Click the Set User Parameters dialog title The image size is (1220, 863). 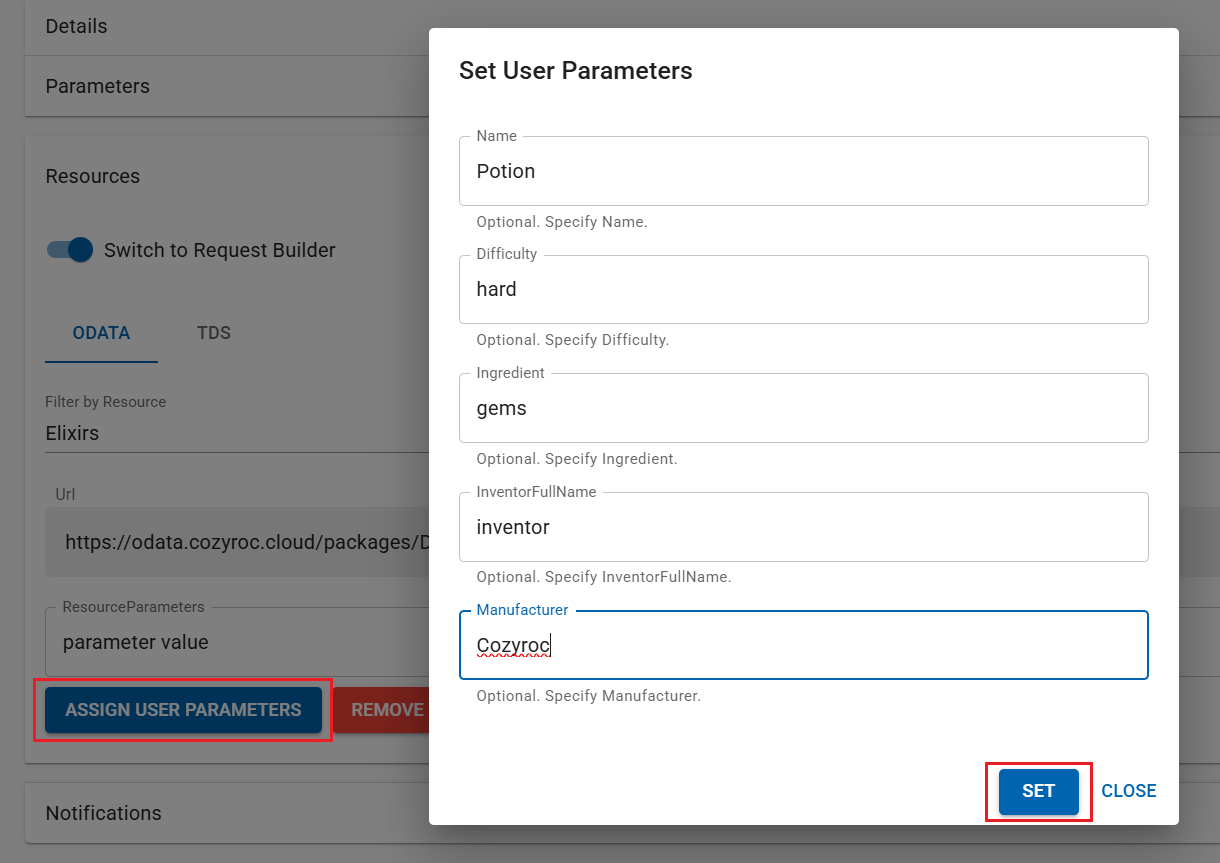pyautogui.click(x=575, y=71)
